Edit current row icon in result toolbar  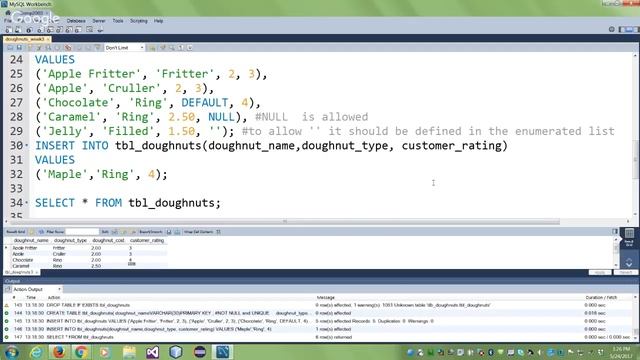click(x=115, y=232)
